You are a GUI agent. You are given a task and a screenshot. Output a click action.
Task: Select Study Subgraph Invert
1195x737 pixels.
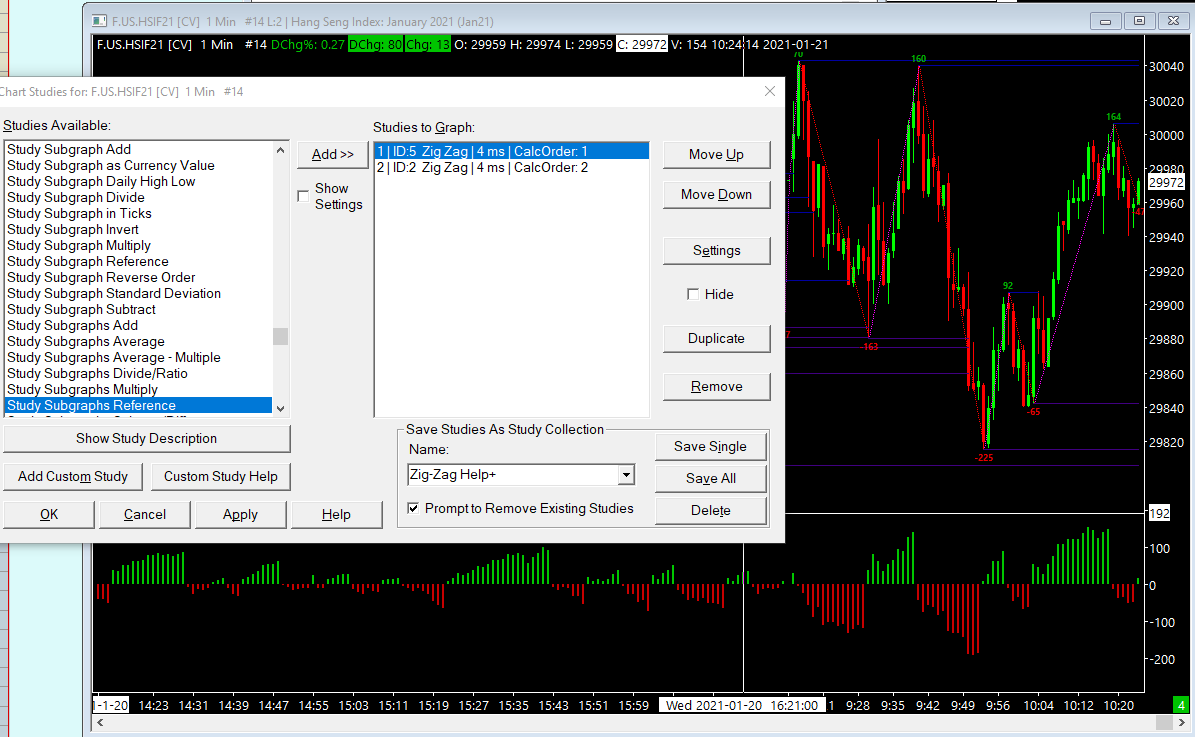138,229
